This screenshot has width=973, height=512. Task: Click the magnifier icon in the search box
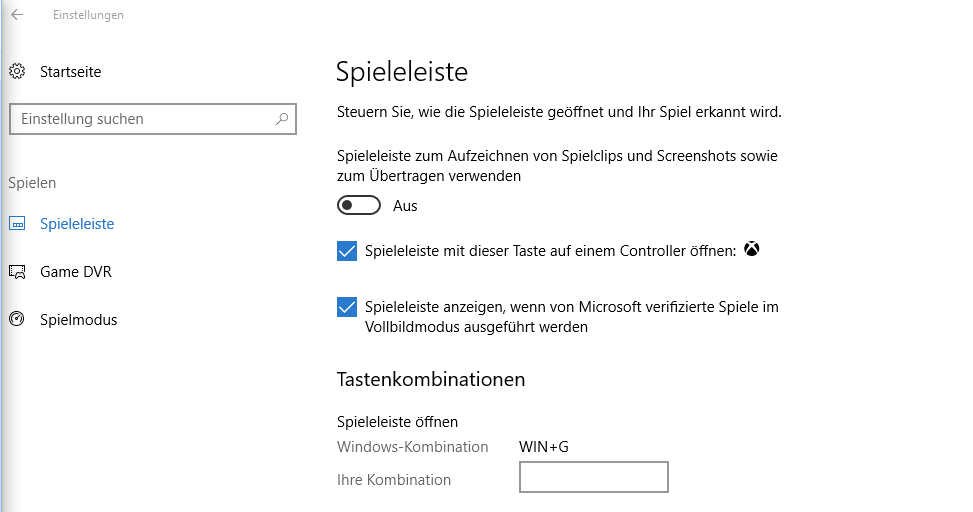[x=283, y=119]
